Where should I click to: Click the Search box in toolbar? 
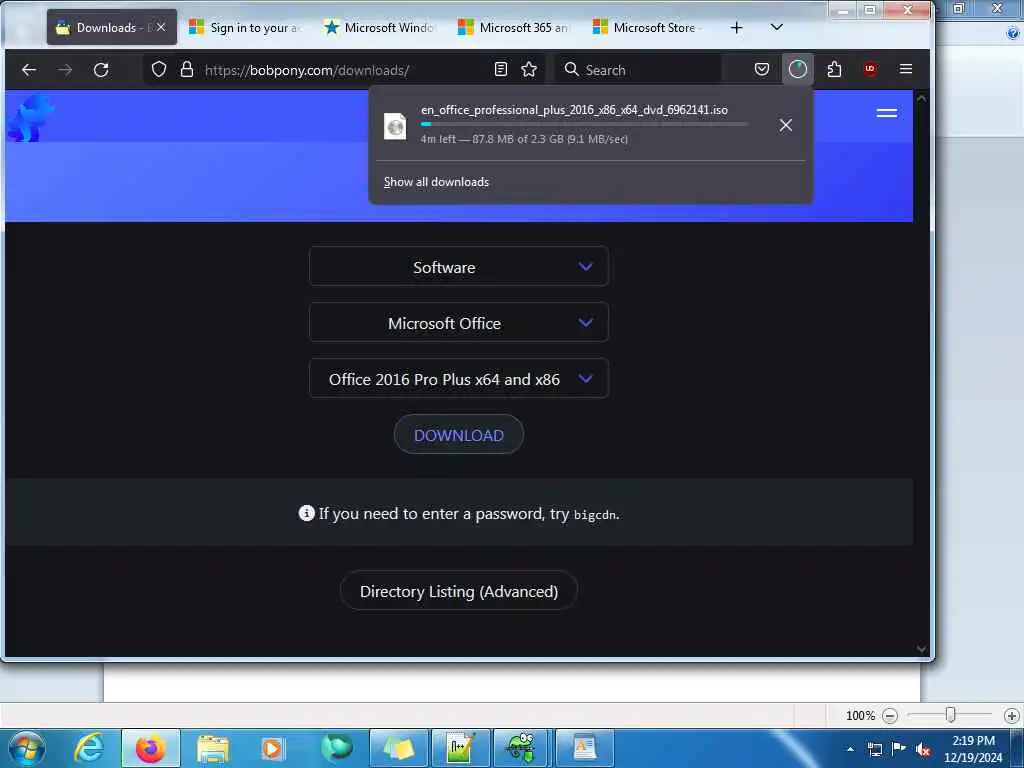click(638, 69)
